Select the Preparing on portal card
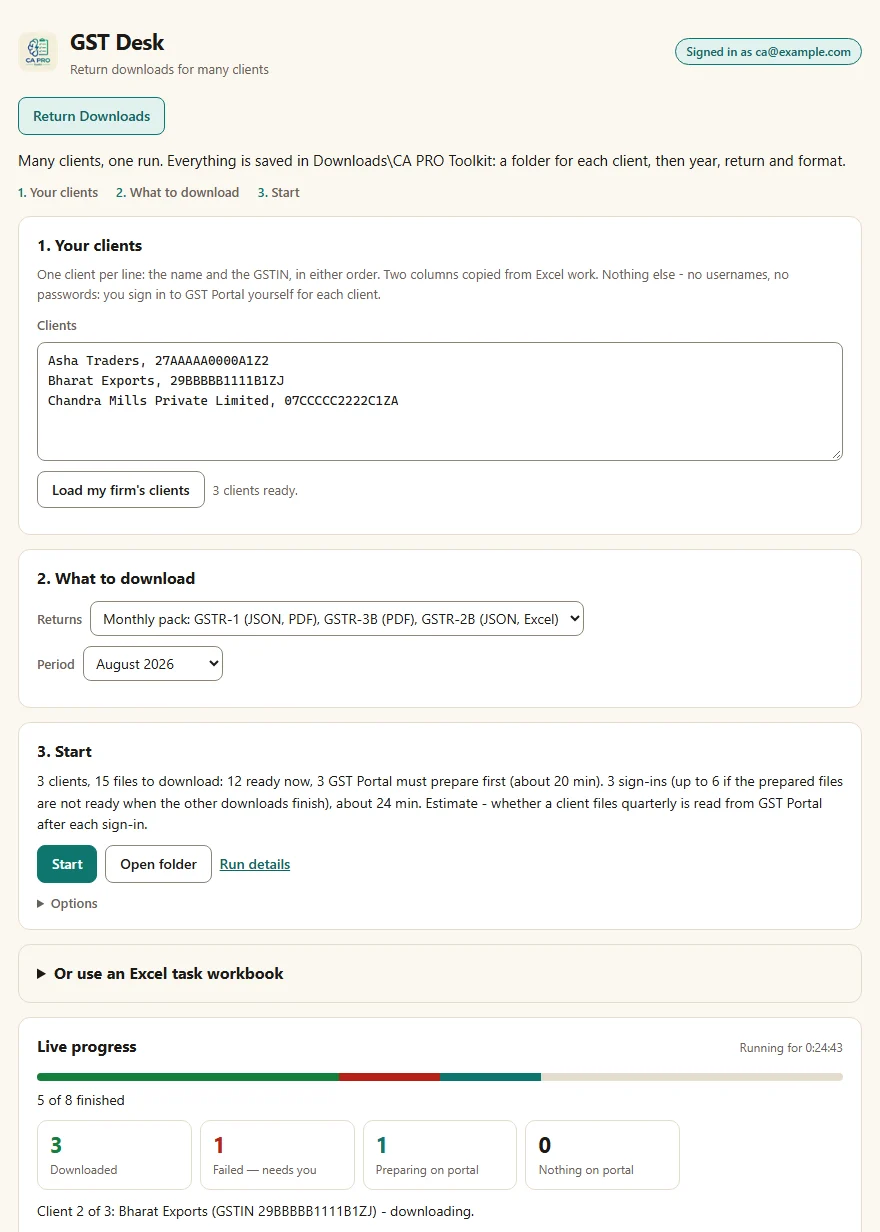880x1232 pixels. 440,1155
